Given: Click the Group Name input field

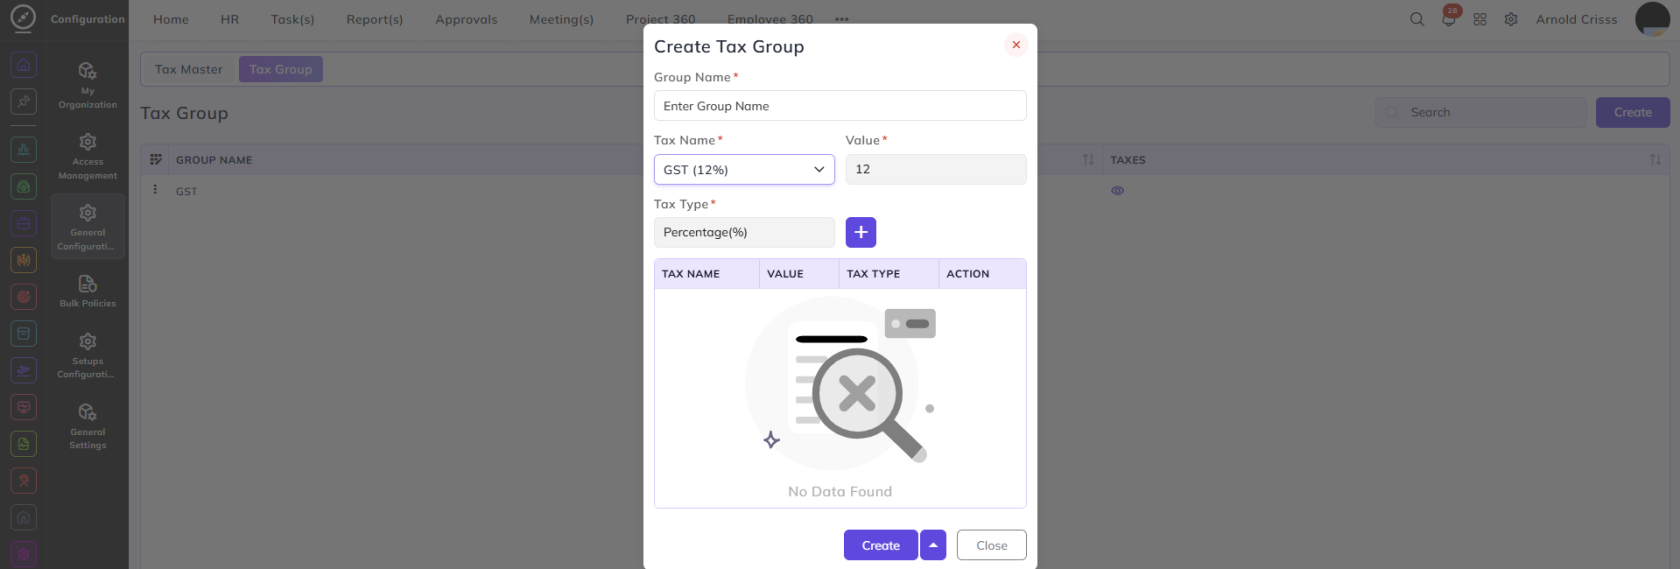Looking at the screenshot, I should coord(840,106).
